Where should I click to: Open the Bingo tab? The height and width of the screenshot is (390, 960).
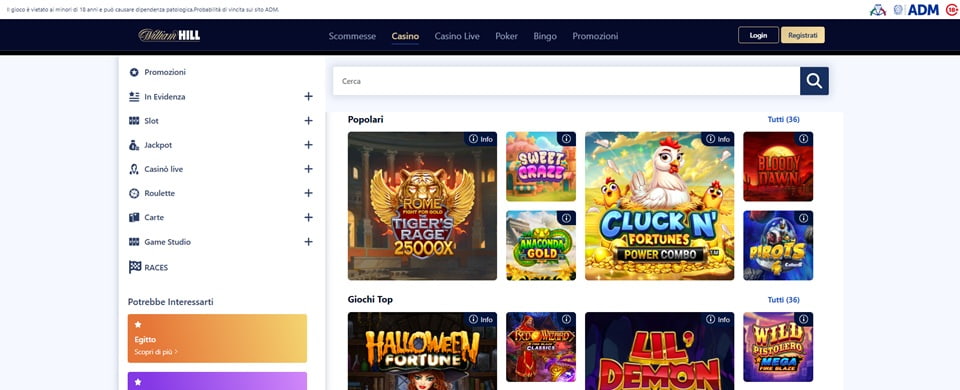[545, 36]
